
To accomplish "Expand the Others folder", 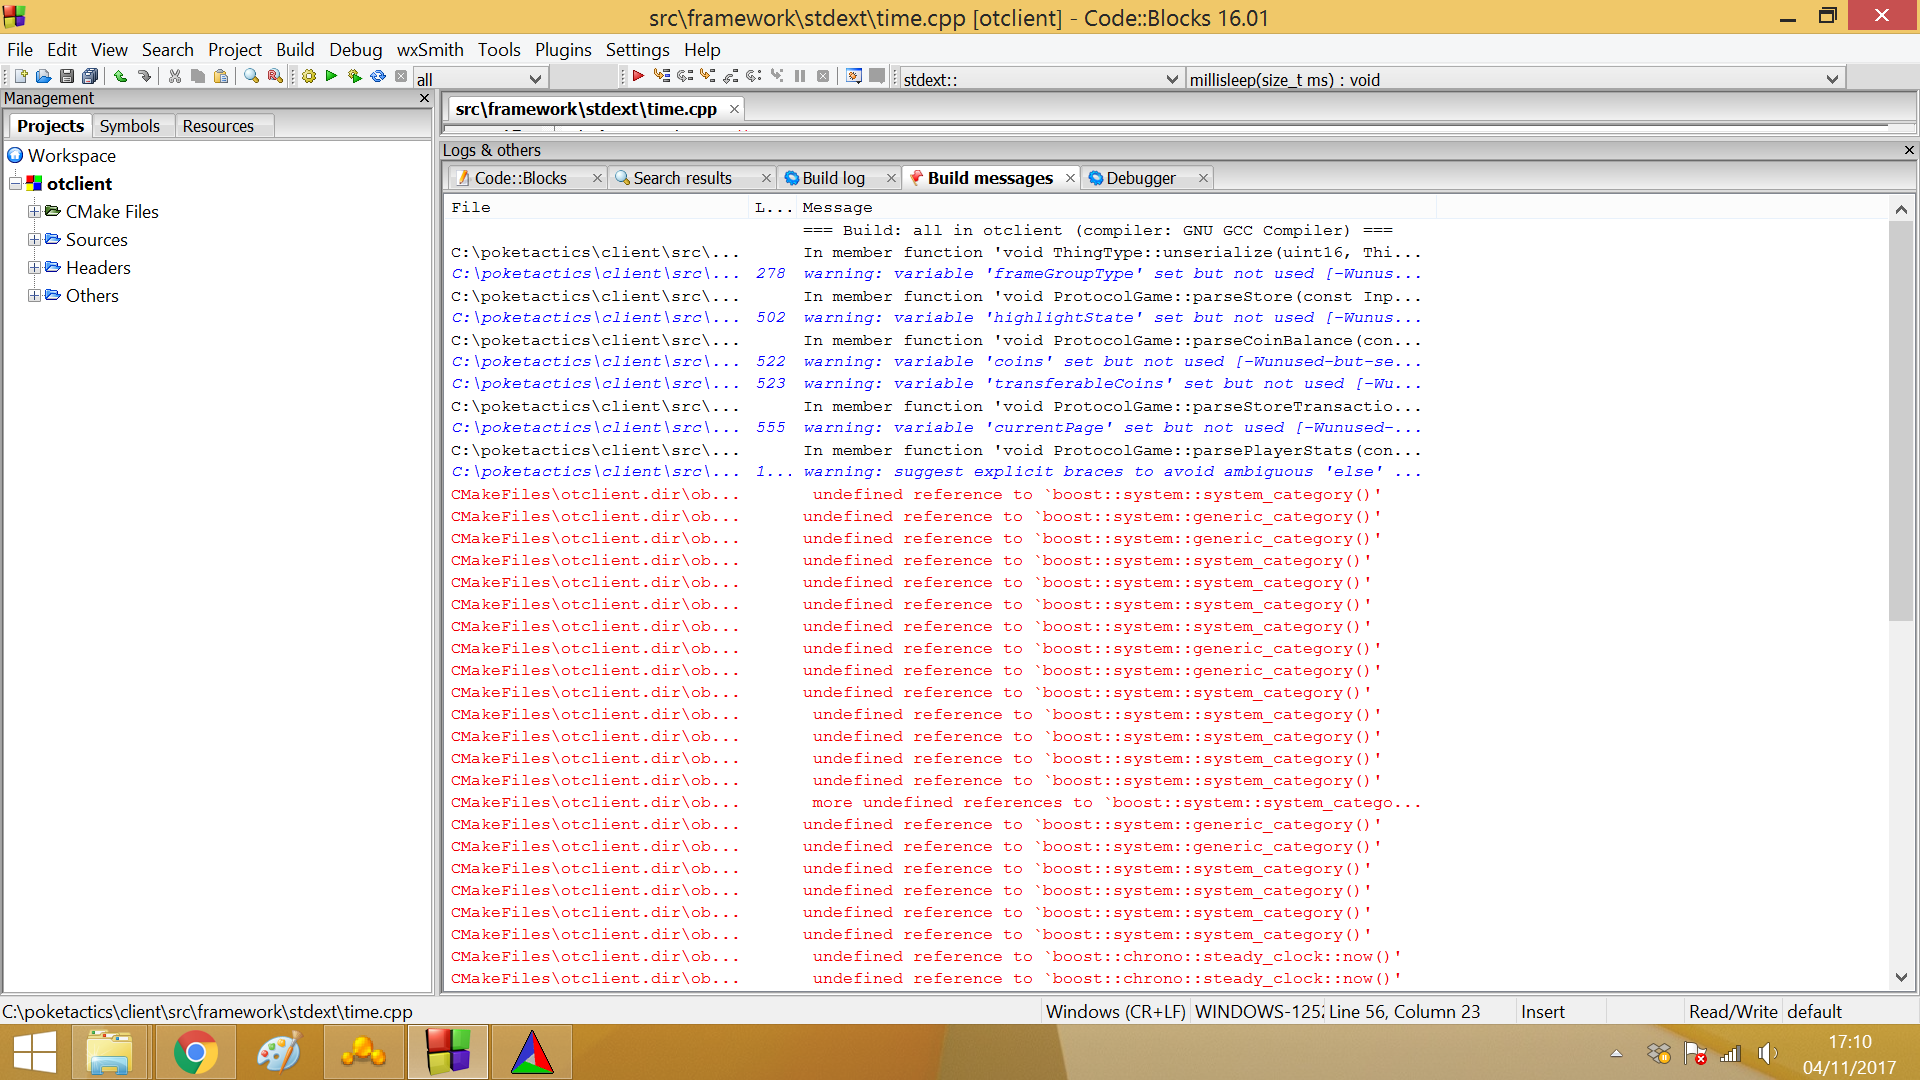I will click(x=34, y=296).
